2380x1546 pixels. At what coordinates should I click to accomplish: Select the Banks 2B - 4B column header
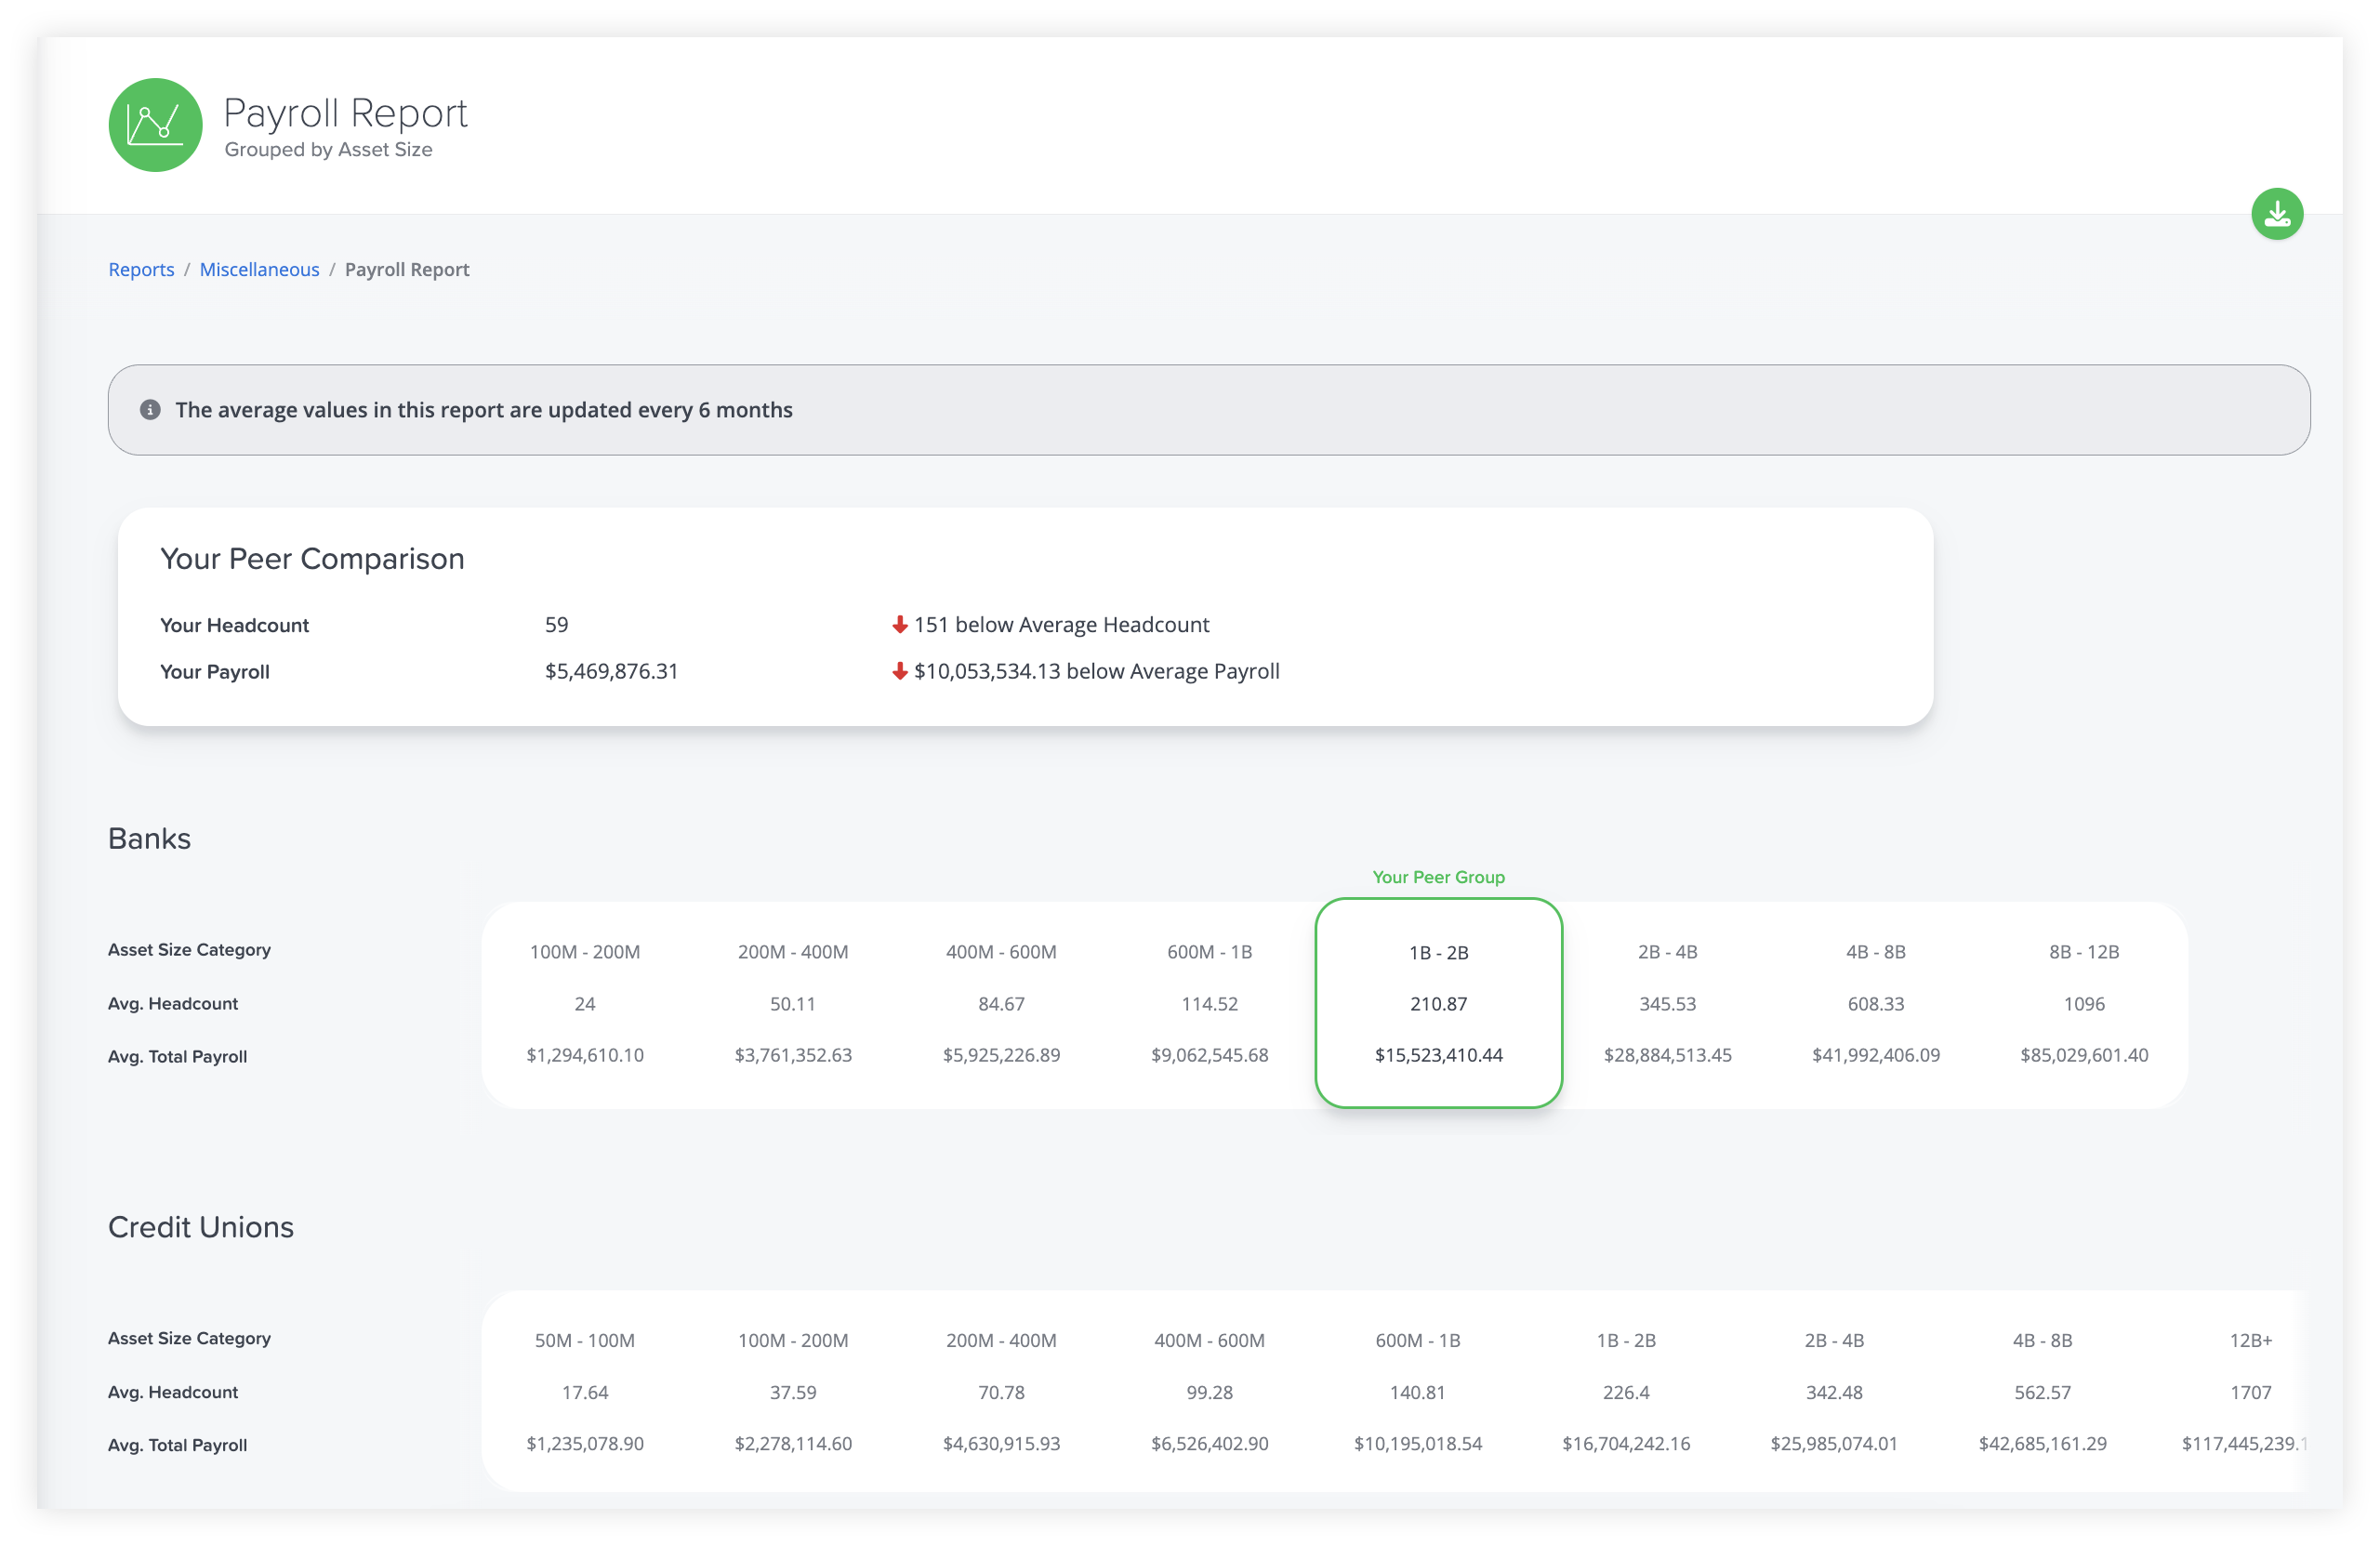(x=1666, y=952)
